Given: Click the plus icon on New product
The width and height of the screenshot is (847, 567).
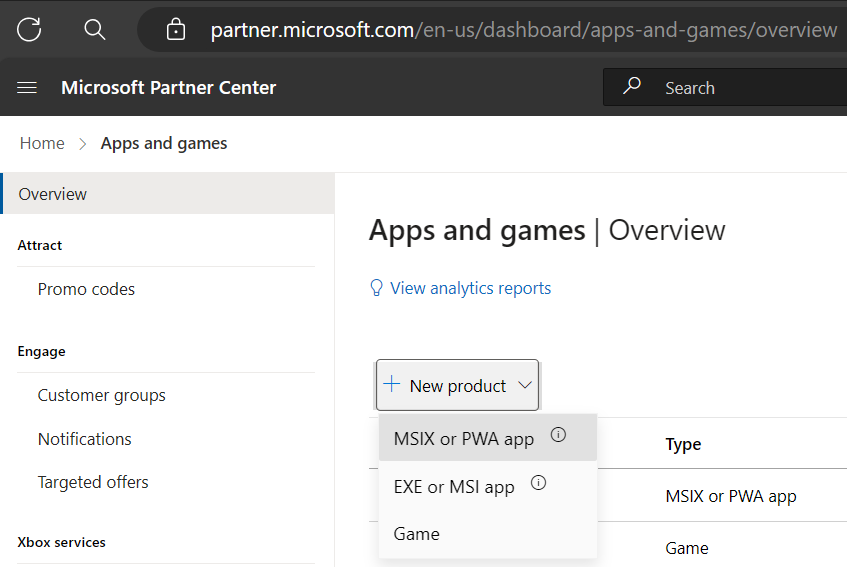Looking at the screenshot, I should click(x=392, y=384).
